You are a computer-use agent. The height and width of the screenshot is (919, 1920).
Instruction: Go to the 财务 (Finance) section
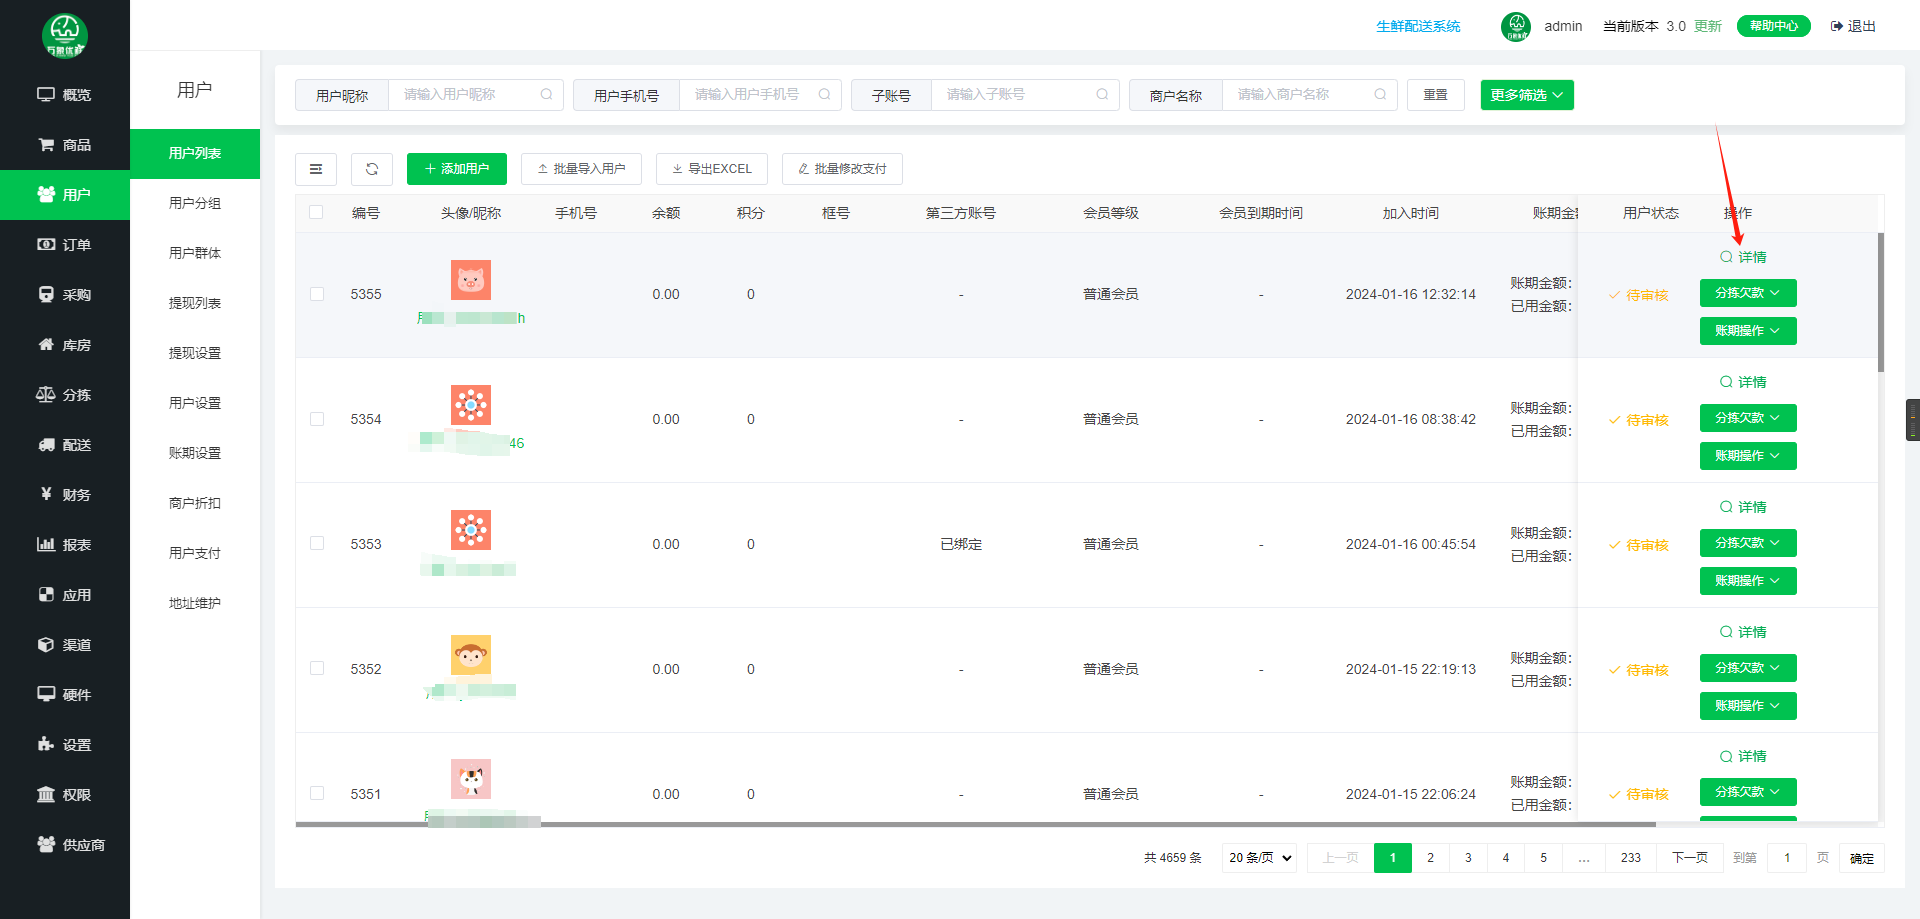pyautogui.click(x=65, y=494)
